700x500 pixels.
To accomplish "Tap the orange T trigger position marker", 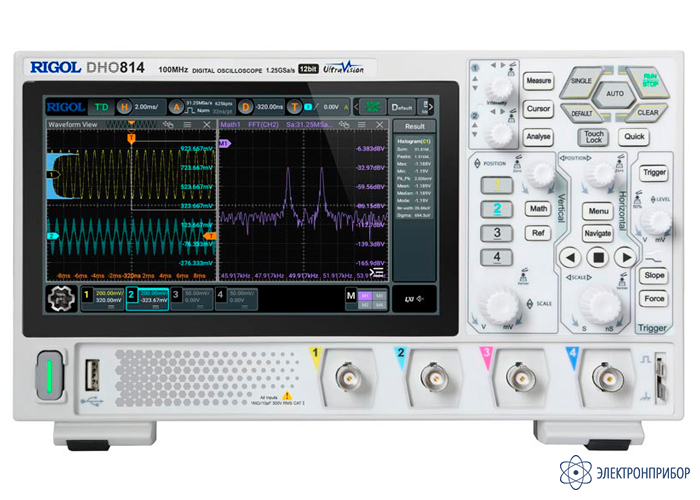I will click(131, 138).
